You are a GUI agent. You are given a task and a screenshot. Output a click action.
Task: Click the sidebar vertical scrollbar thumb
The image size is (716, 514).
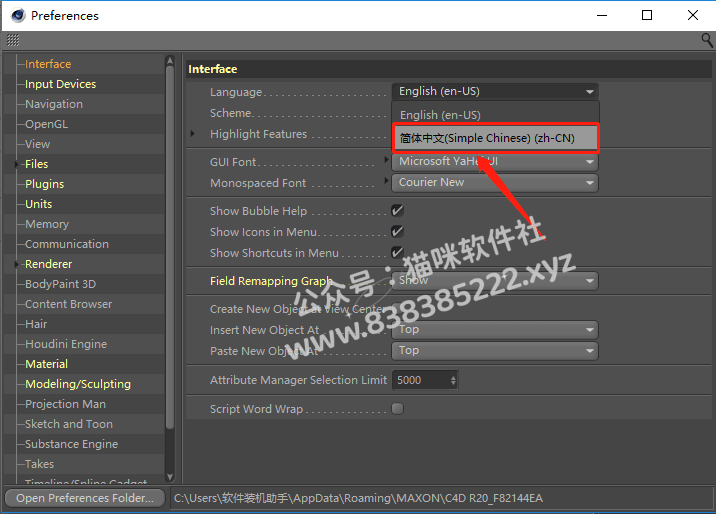click(x=170, y=247)
